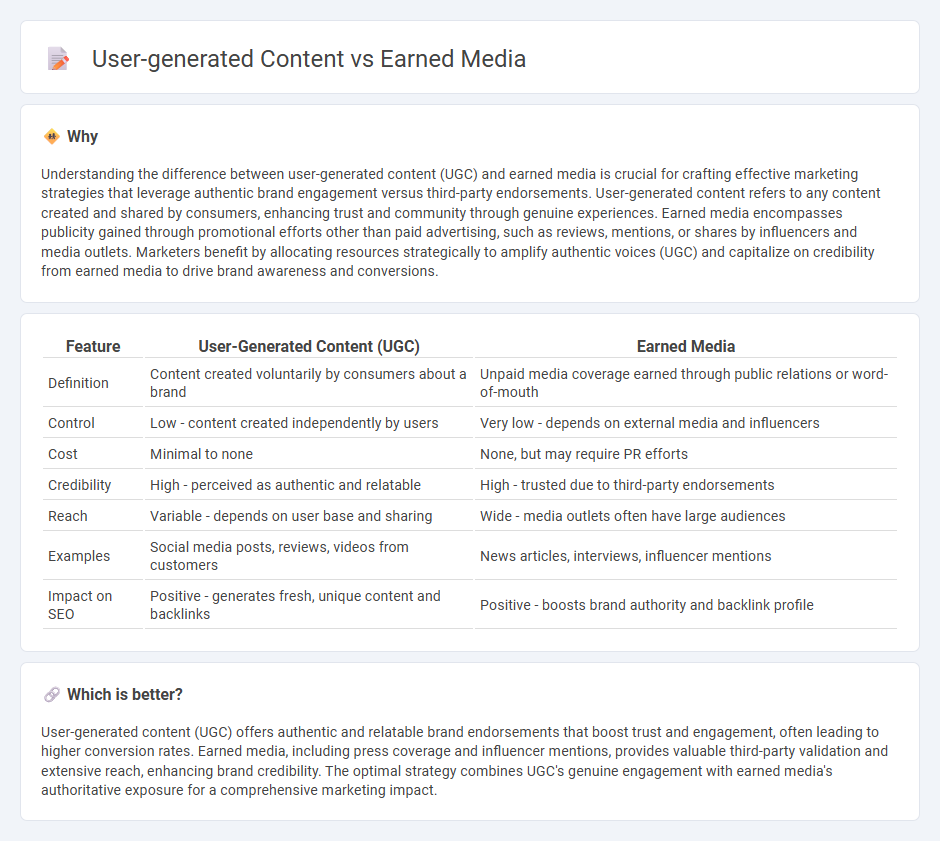The height and width of the screenshot is (841, 940).
Task: Click cell Positive - boosts brand authority and backlink profile
Action: click(686, 605)
